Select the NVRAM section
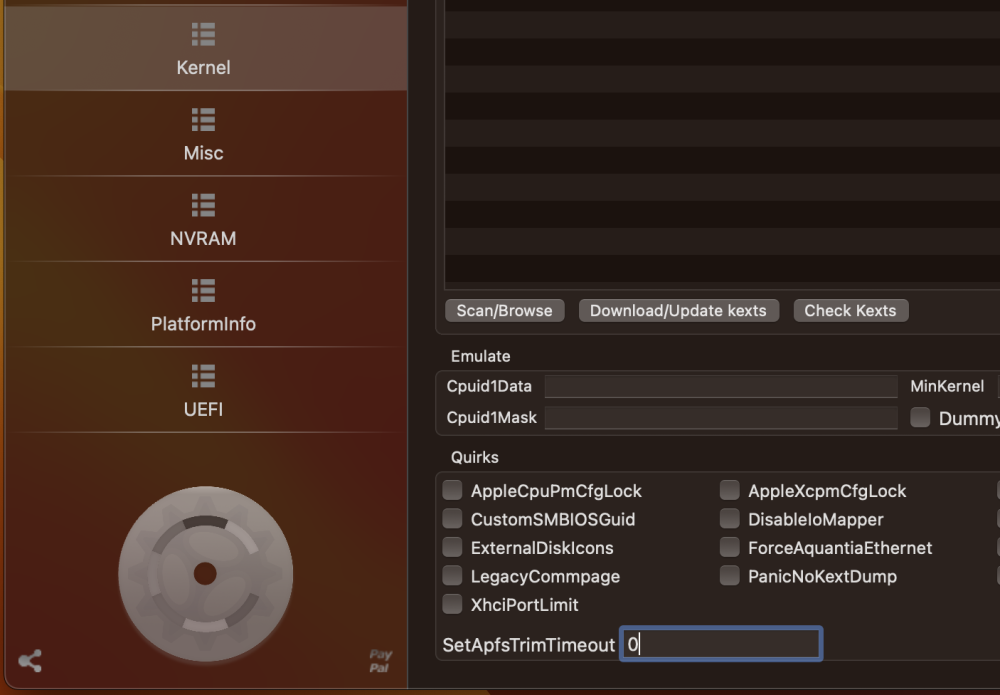 pos(204,219)
